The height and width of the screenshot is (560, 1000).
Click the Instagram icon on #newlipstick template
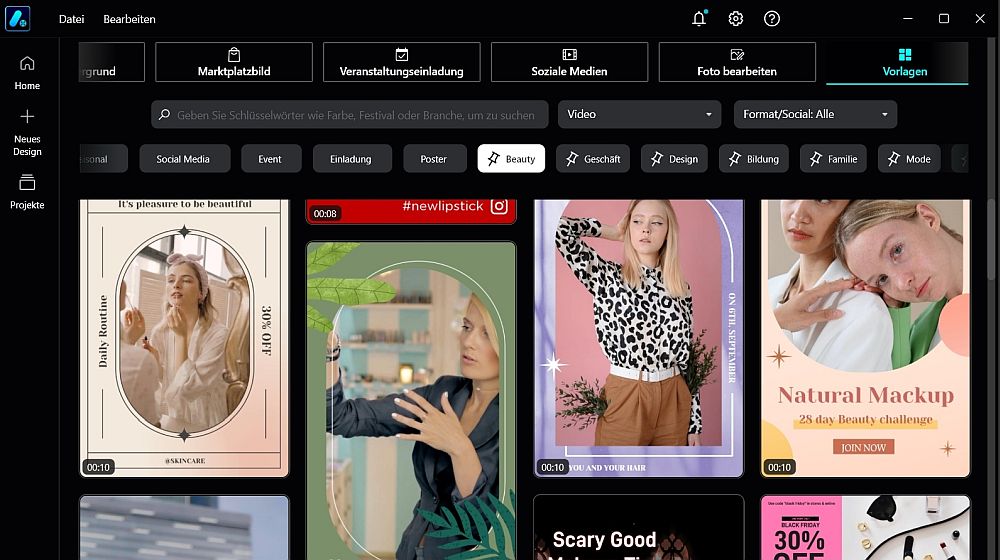pos(499,207)
